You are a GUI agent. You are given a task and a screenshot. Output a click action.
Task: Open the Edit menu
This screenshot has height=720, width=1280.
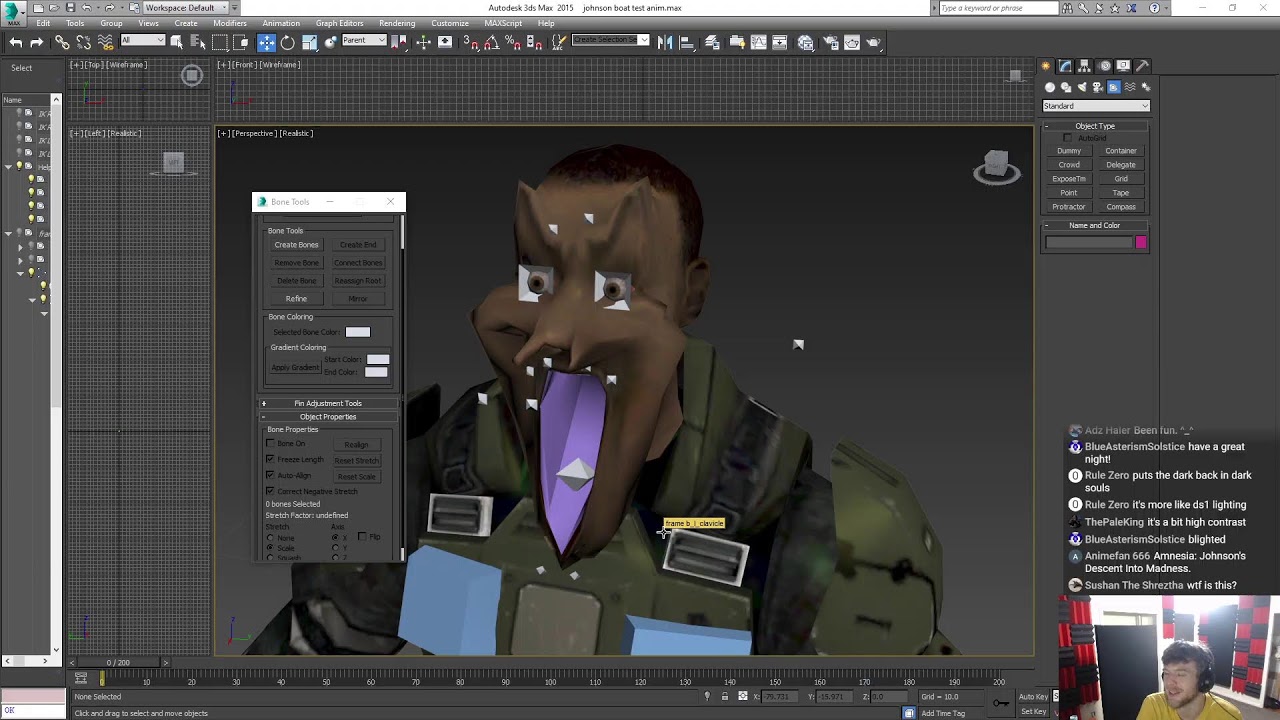pos(43,23)
